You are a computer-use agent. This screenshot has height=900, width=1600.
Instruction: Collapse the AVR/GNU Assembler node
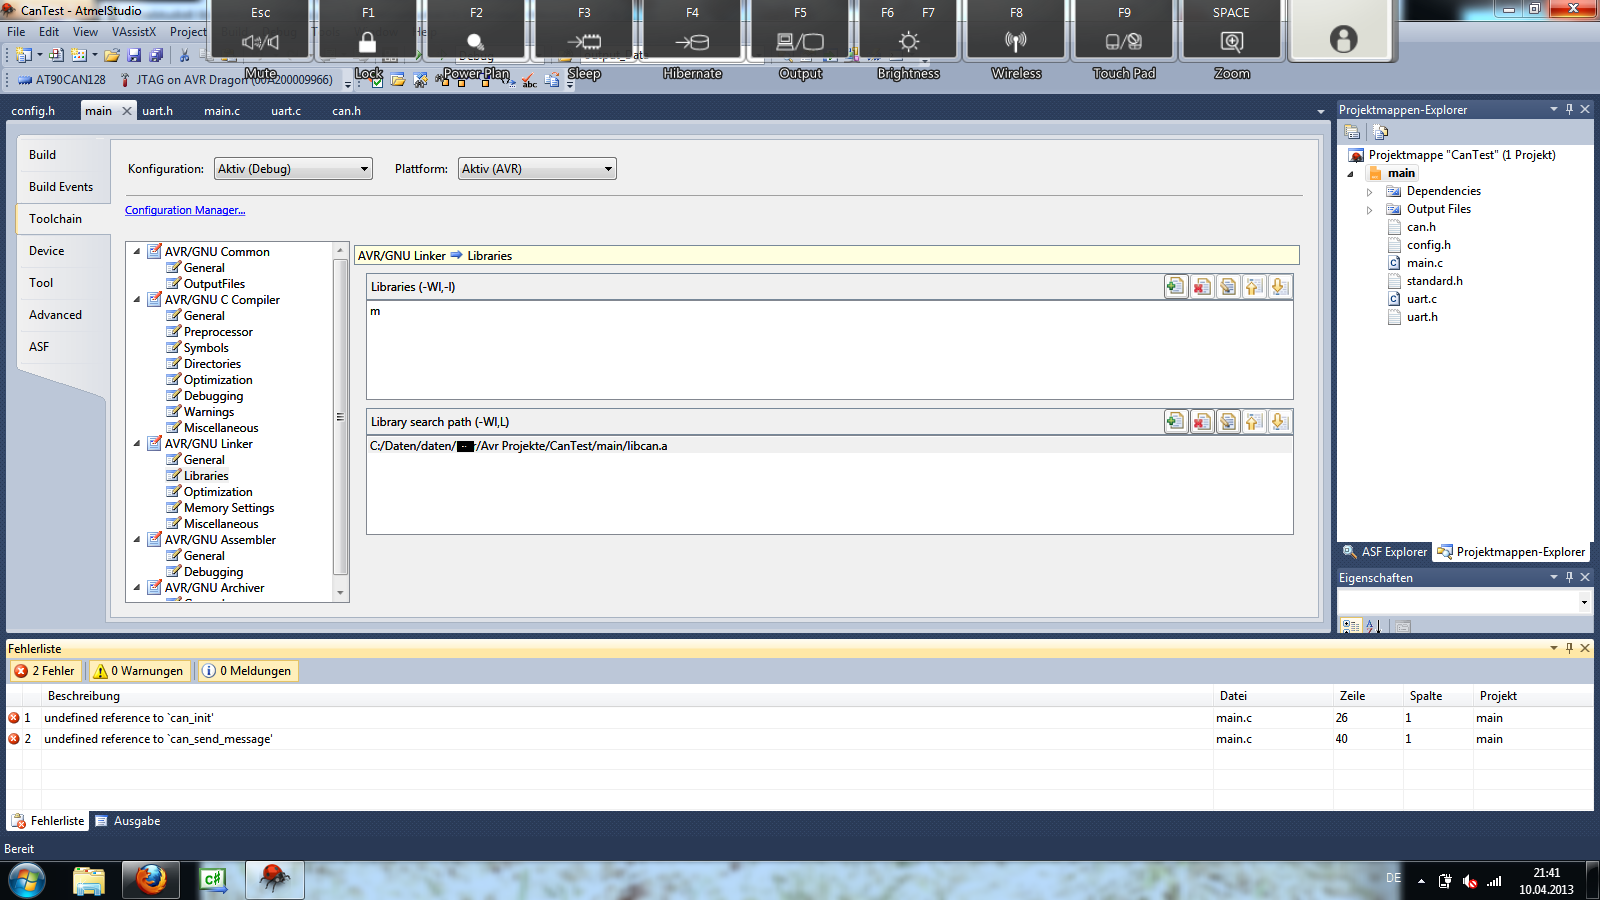click(137, 540)
